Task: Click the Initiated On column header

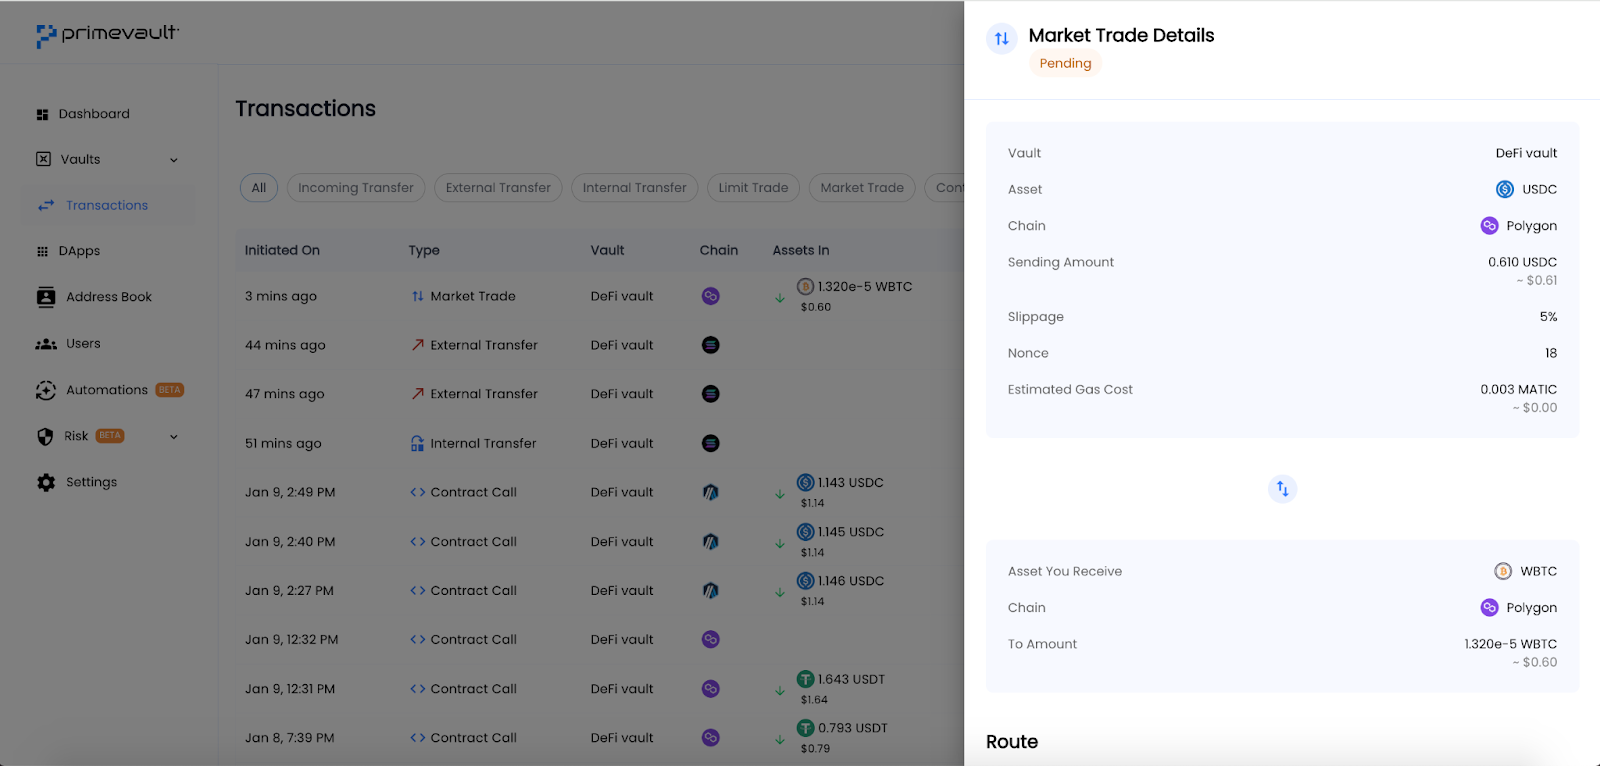Action: (282, 250)
